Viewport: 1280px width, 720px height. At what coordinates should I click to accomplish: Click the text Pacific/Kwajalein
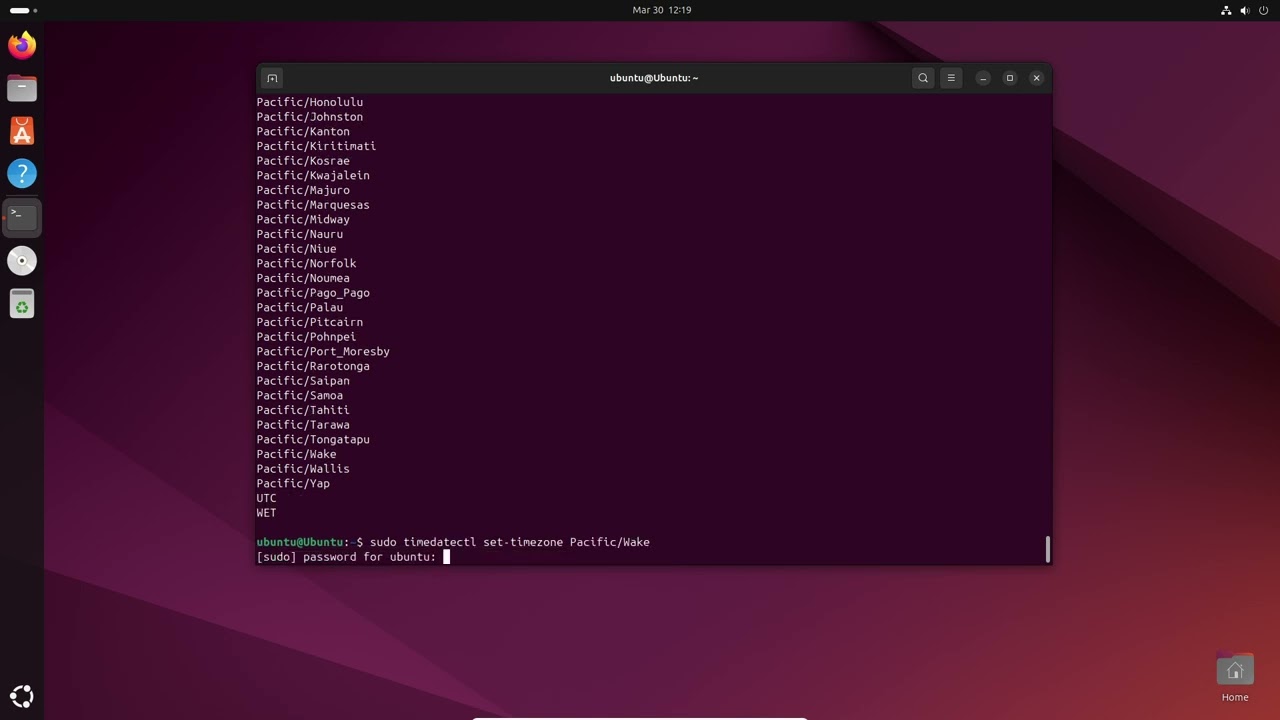pyautogui.click(x=313, y=175)
